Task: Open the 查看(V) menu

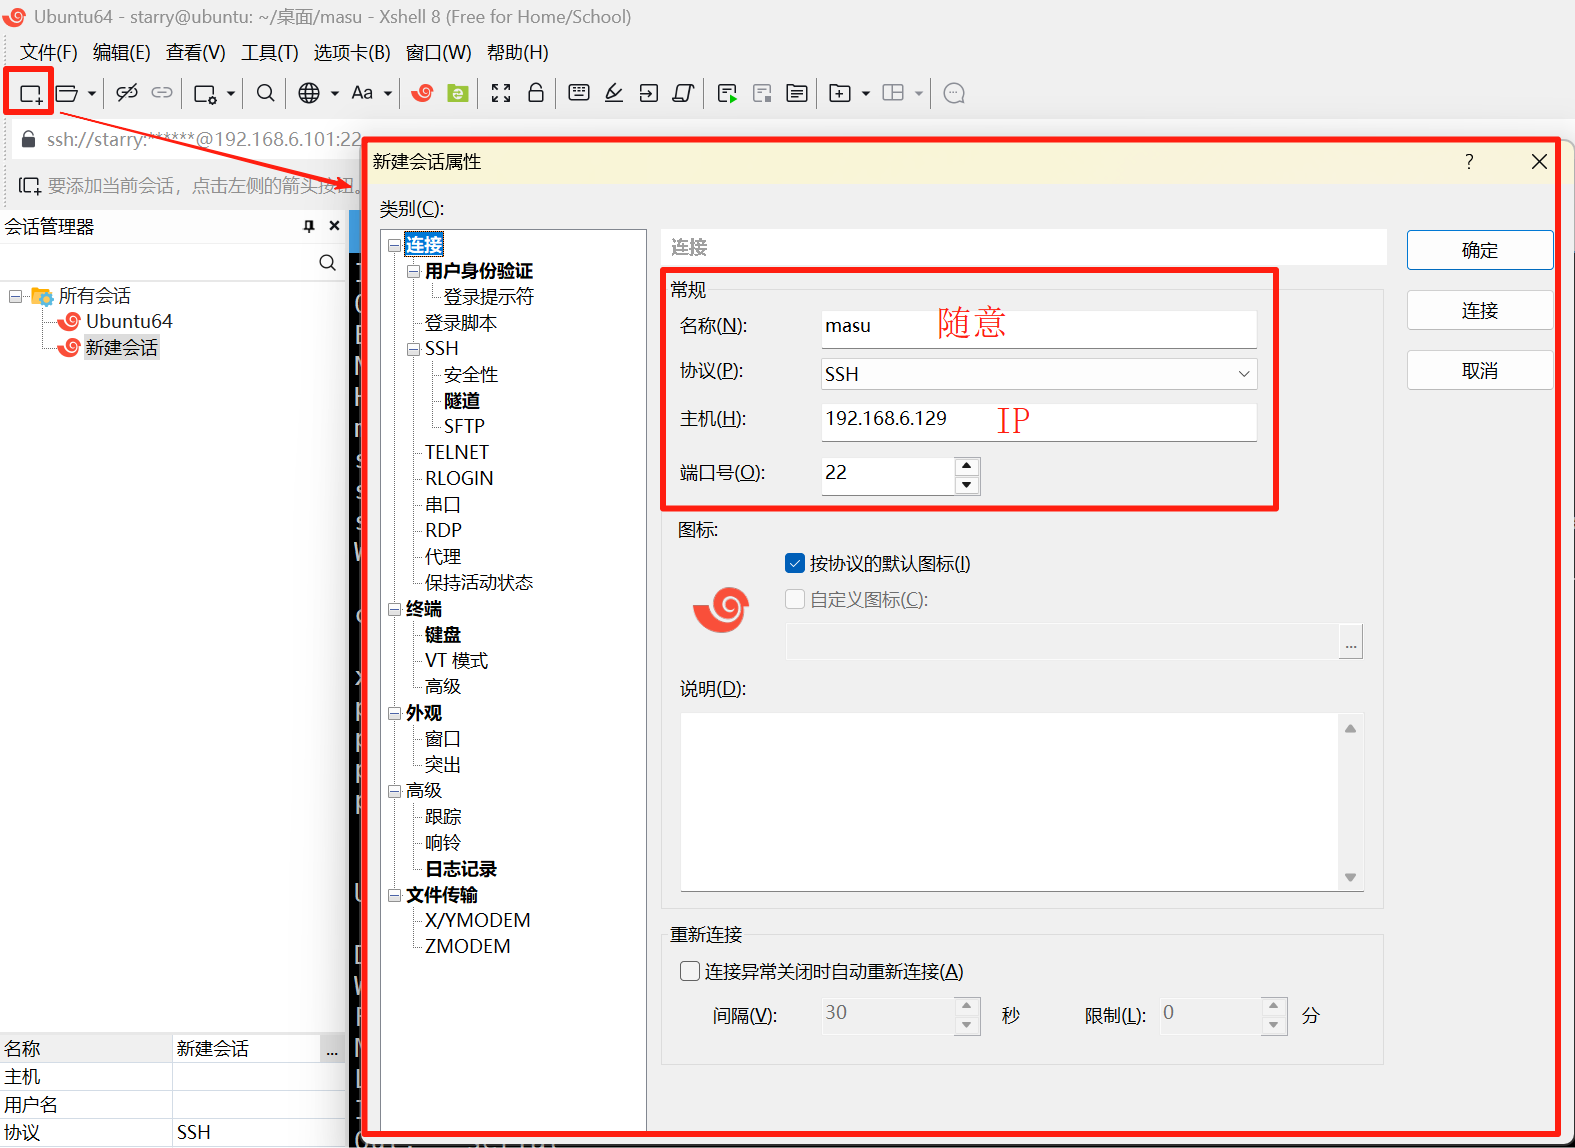Action: point(196,53)
